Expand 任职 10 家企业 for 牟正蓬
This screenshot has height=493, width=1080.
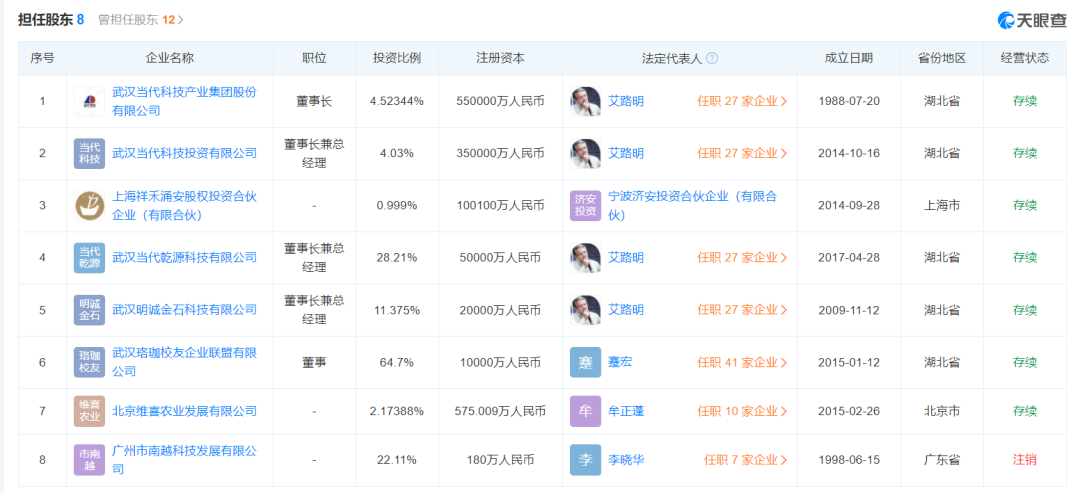742,411
